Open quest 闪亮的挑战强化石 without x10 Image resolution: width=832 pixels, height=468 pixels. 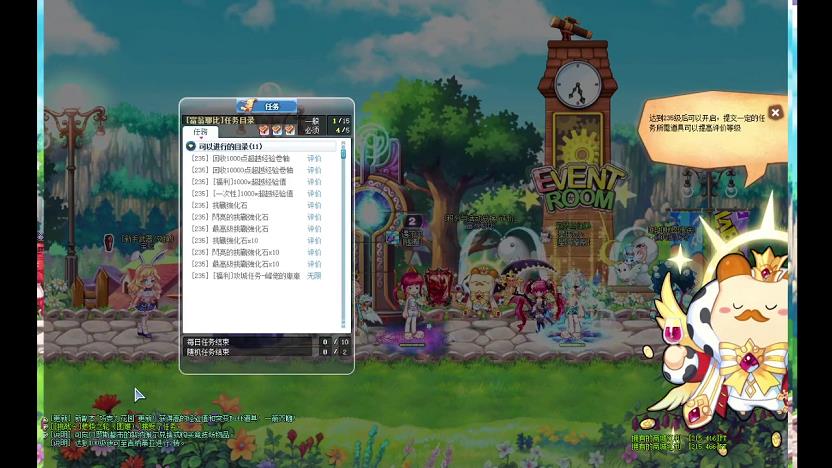(x=230, y=217)
